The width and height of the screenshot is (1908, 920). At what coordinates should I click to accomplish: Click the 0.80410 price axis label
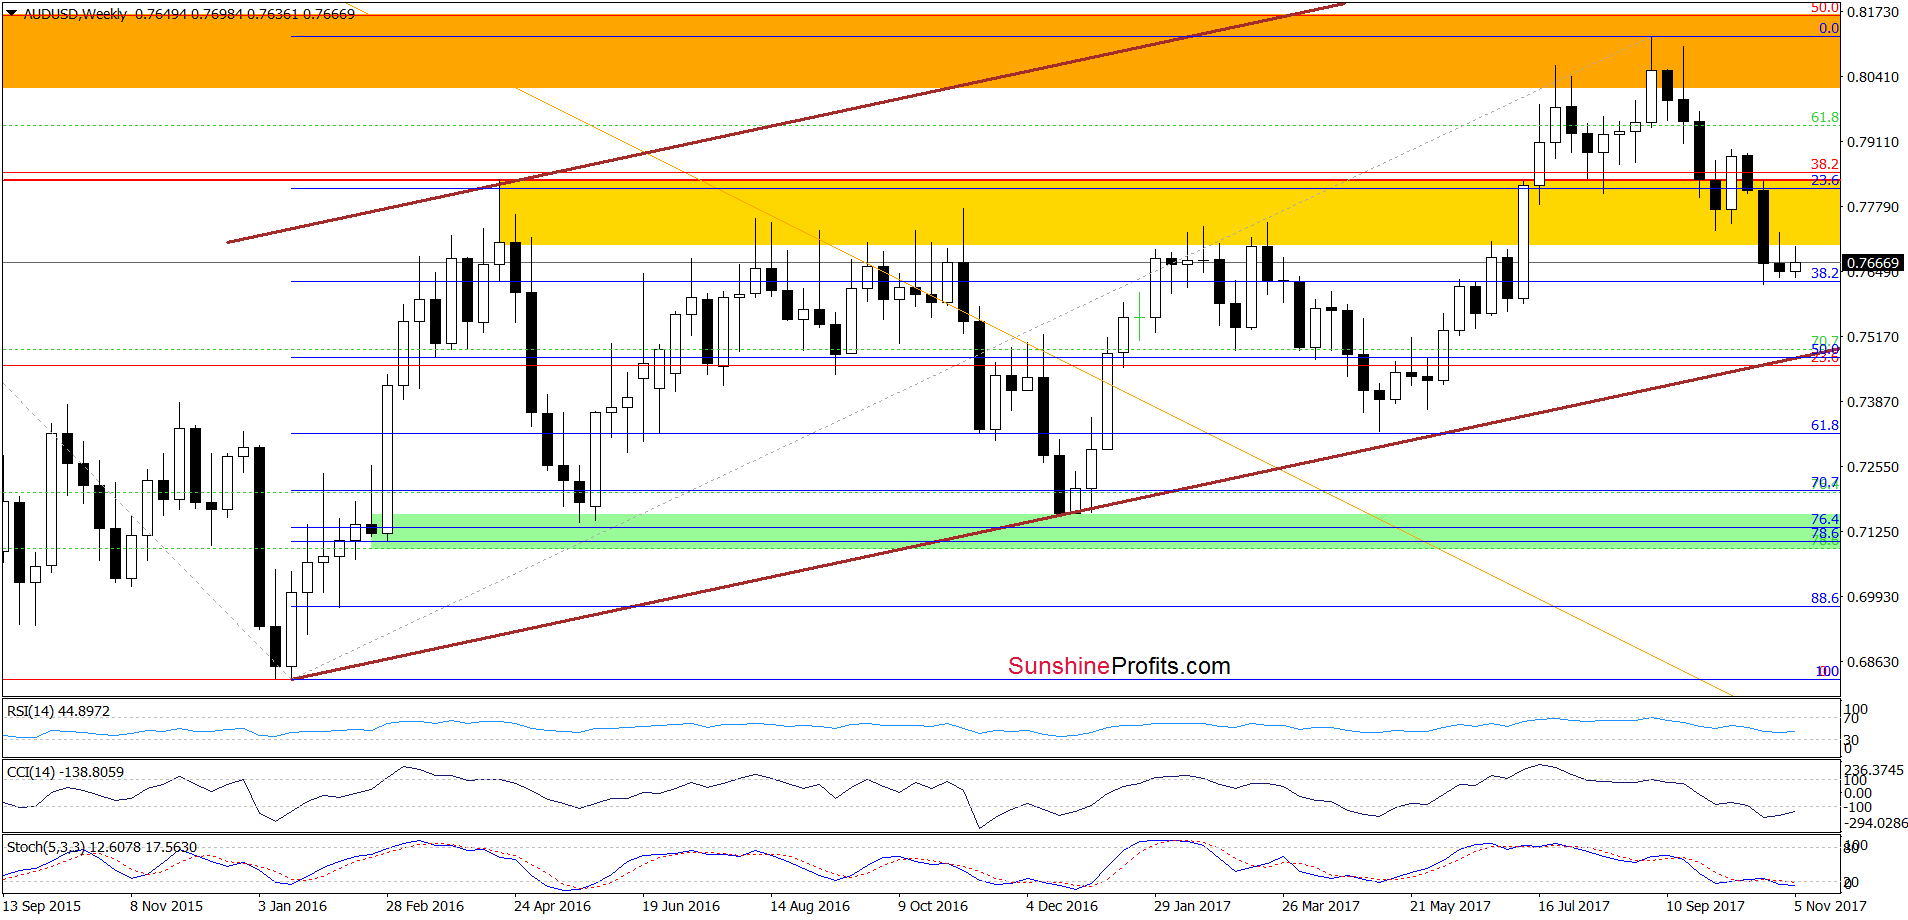click(1873, 77)
